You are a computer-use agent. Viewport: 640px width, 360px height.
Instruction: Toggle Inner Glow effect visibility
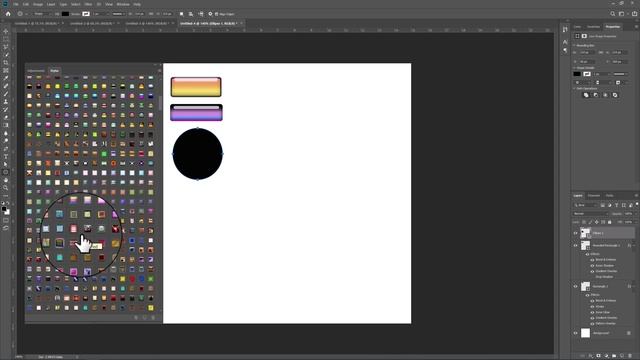pyautogui.click(x=592, y=312)
